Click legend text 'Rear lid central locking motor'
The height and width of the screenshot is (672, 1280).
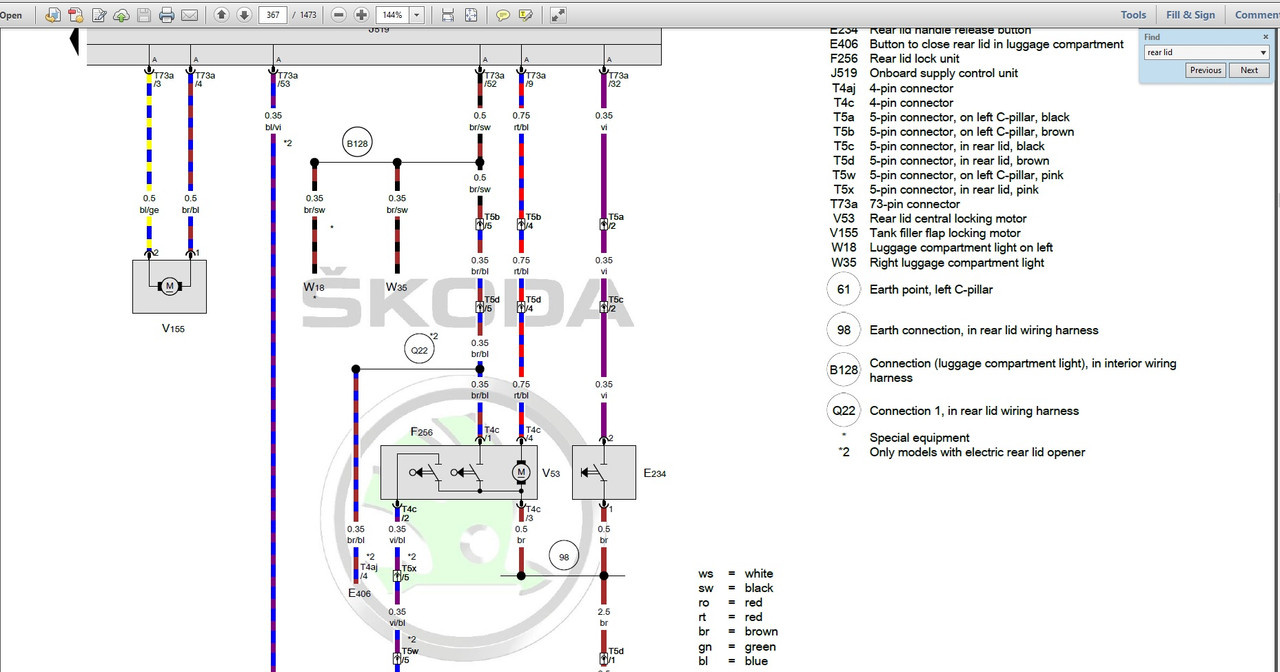(948, 218)
